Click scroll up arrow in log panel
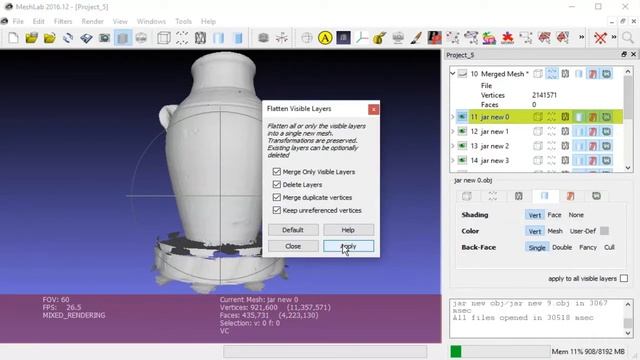 pos(628,304)
